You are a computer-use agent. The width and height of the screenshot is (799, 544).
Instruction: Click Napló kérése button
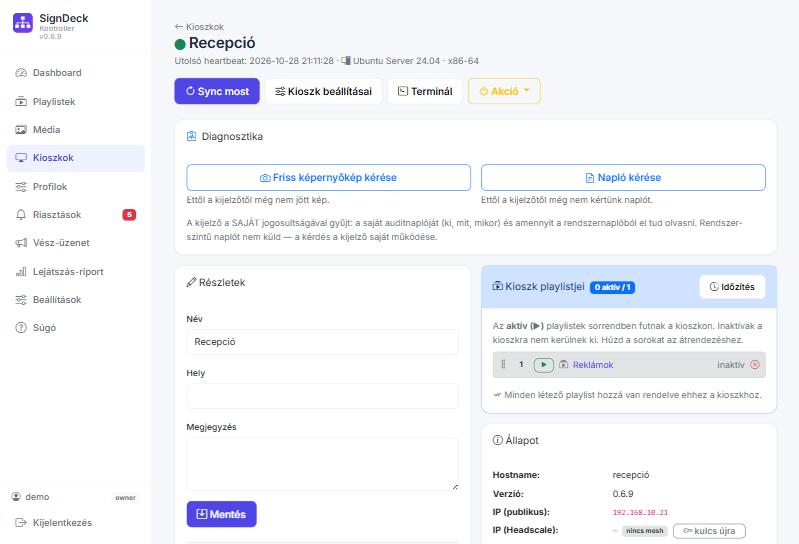click(623, 177)
